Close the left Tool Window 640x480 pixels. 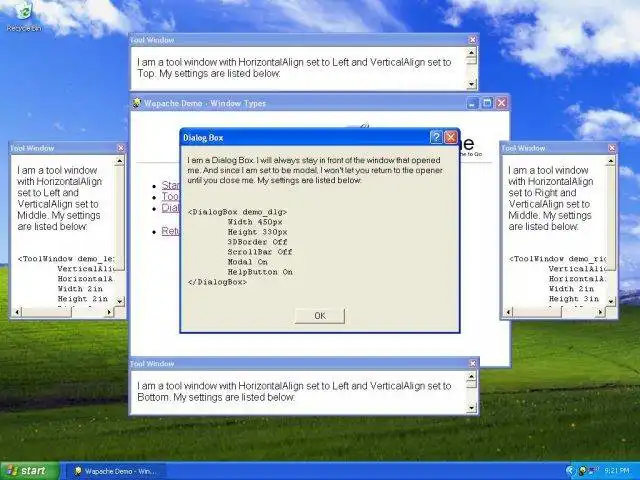coord(120,148)
